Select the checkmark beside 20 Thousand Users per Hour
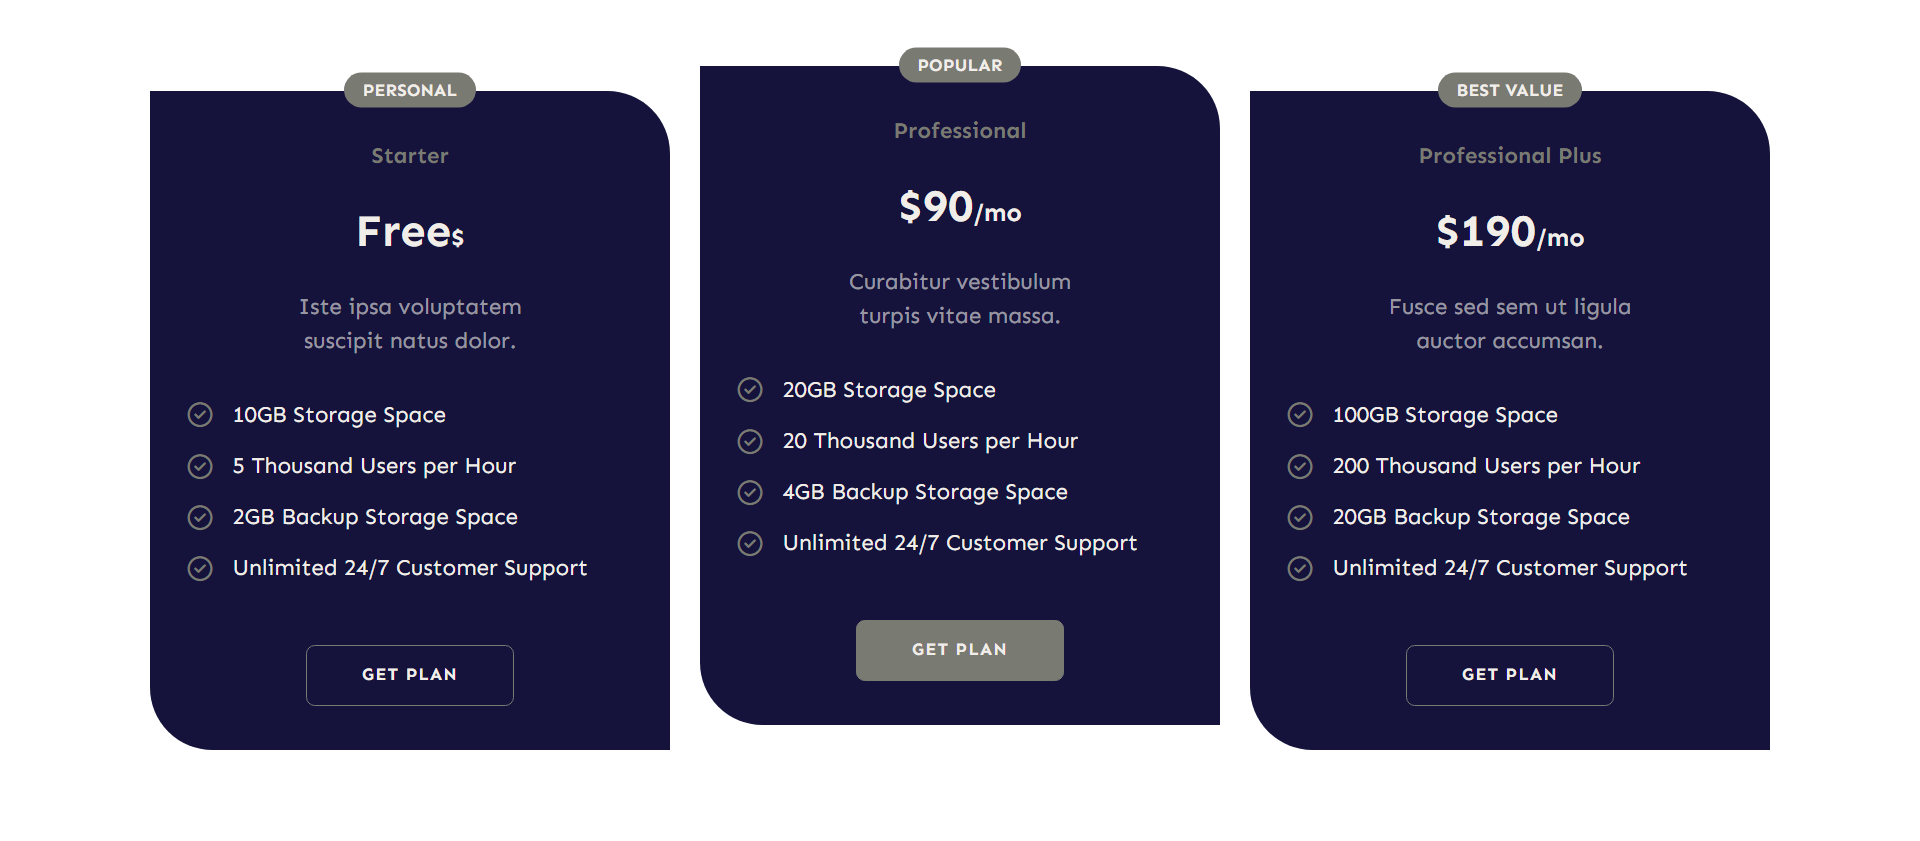Image resolution: width=1920 pixels, height=841 pixels. [749, 441]
